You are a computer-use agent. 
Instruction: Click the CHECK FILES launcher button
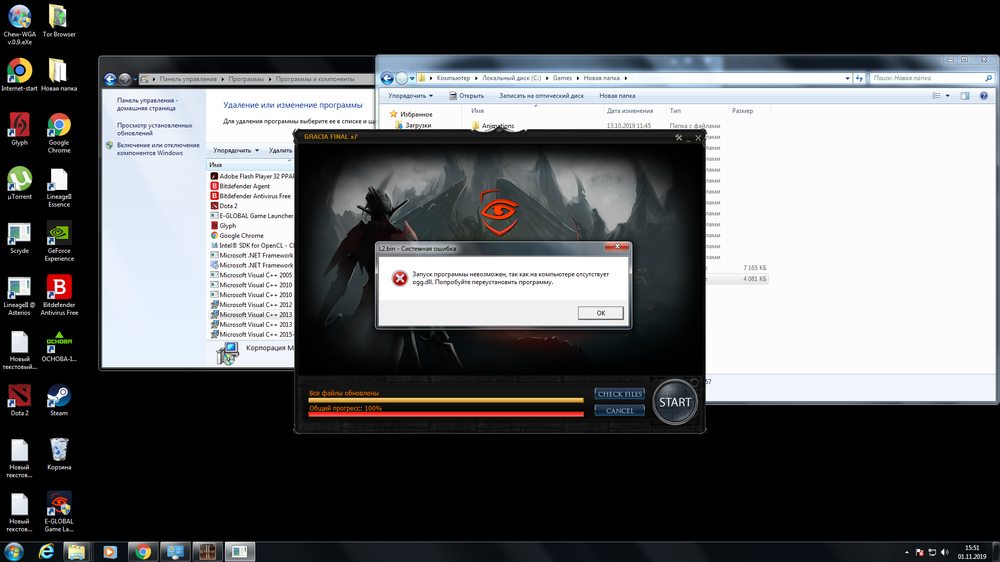point(619,394)
